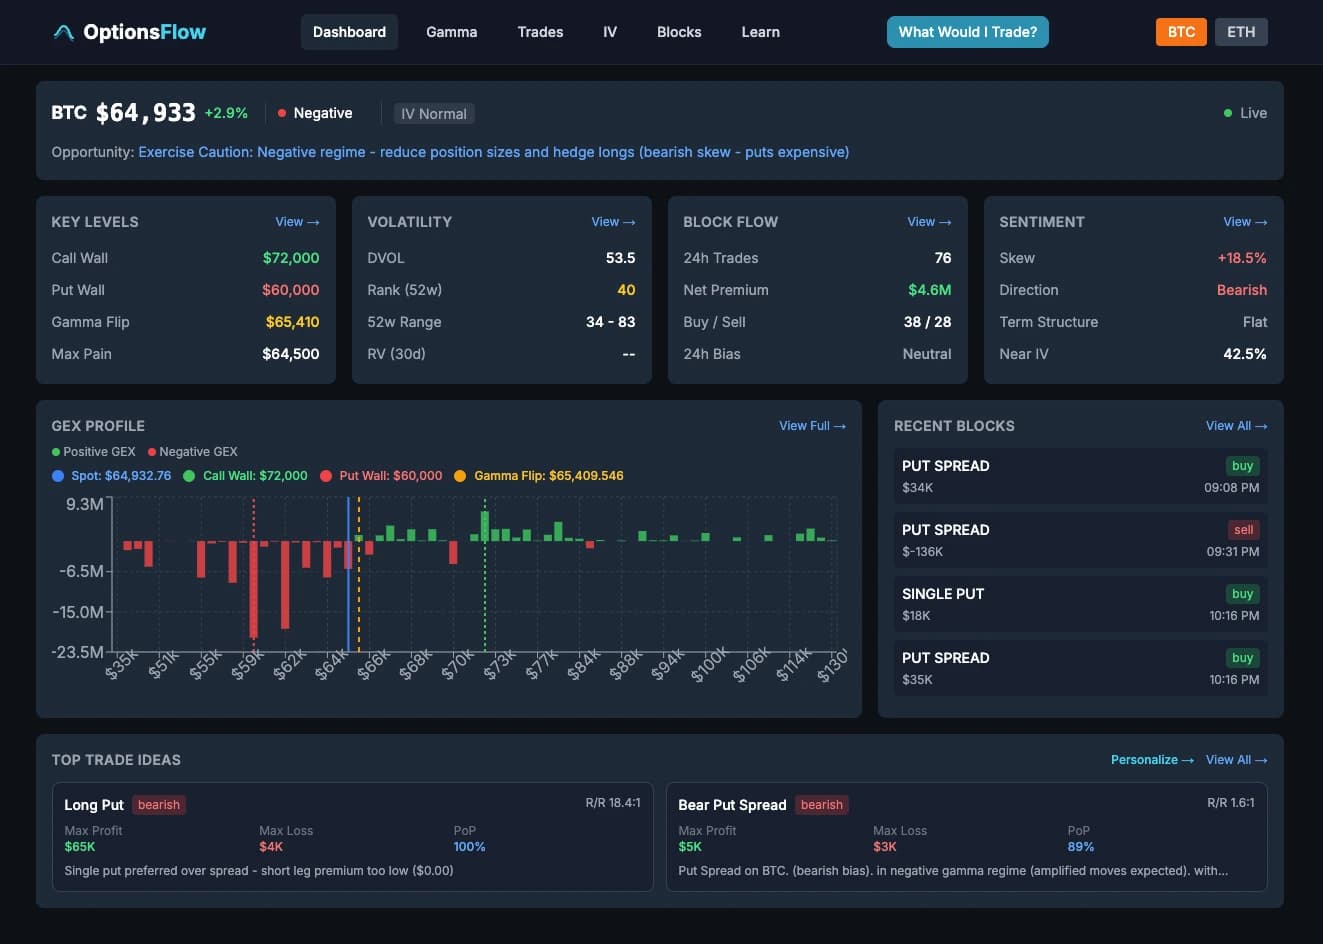Select the Blocks navigation item
This screenshot has height=944, width=1323.
679,31
